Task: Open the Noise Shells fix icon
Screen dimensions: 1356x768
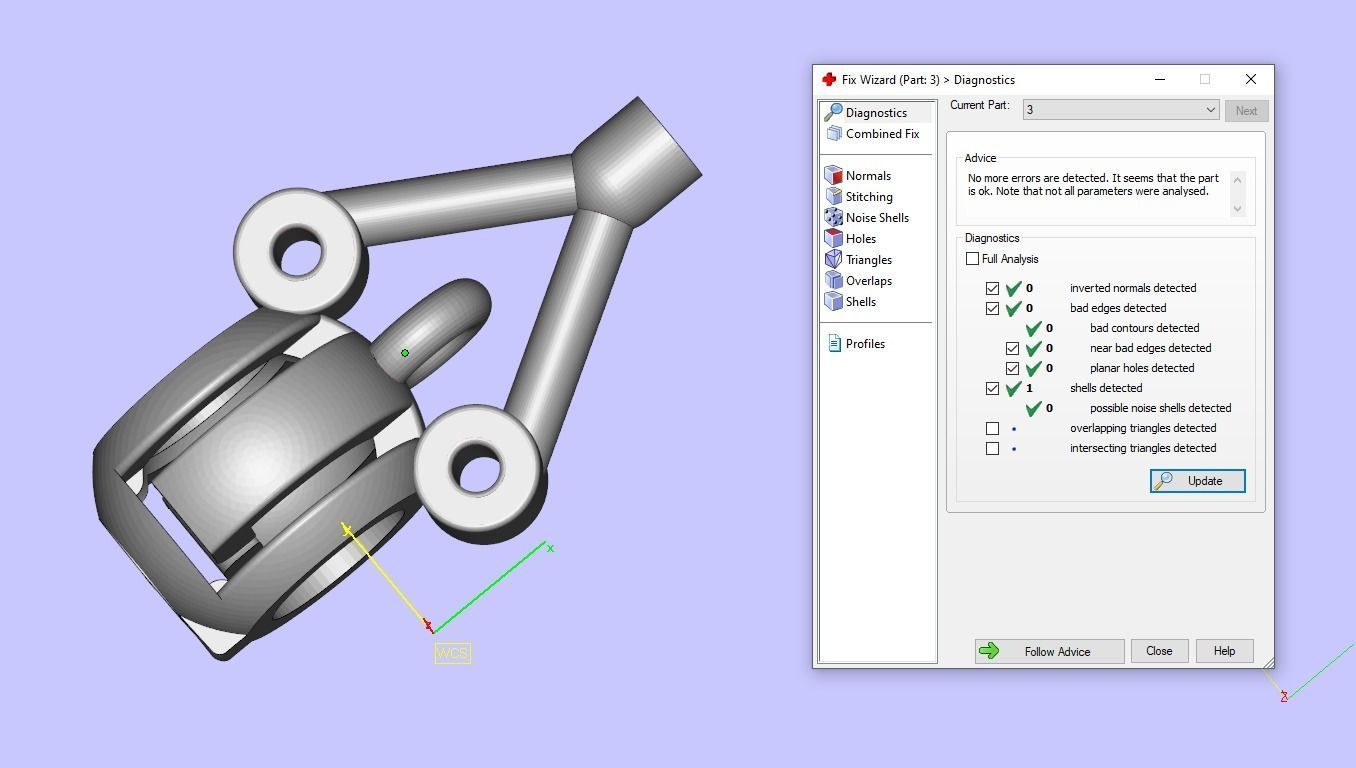Action: point(833,218)
